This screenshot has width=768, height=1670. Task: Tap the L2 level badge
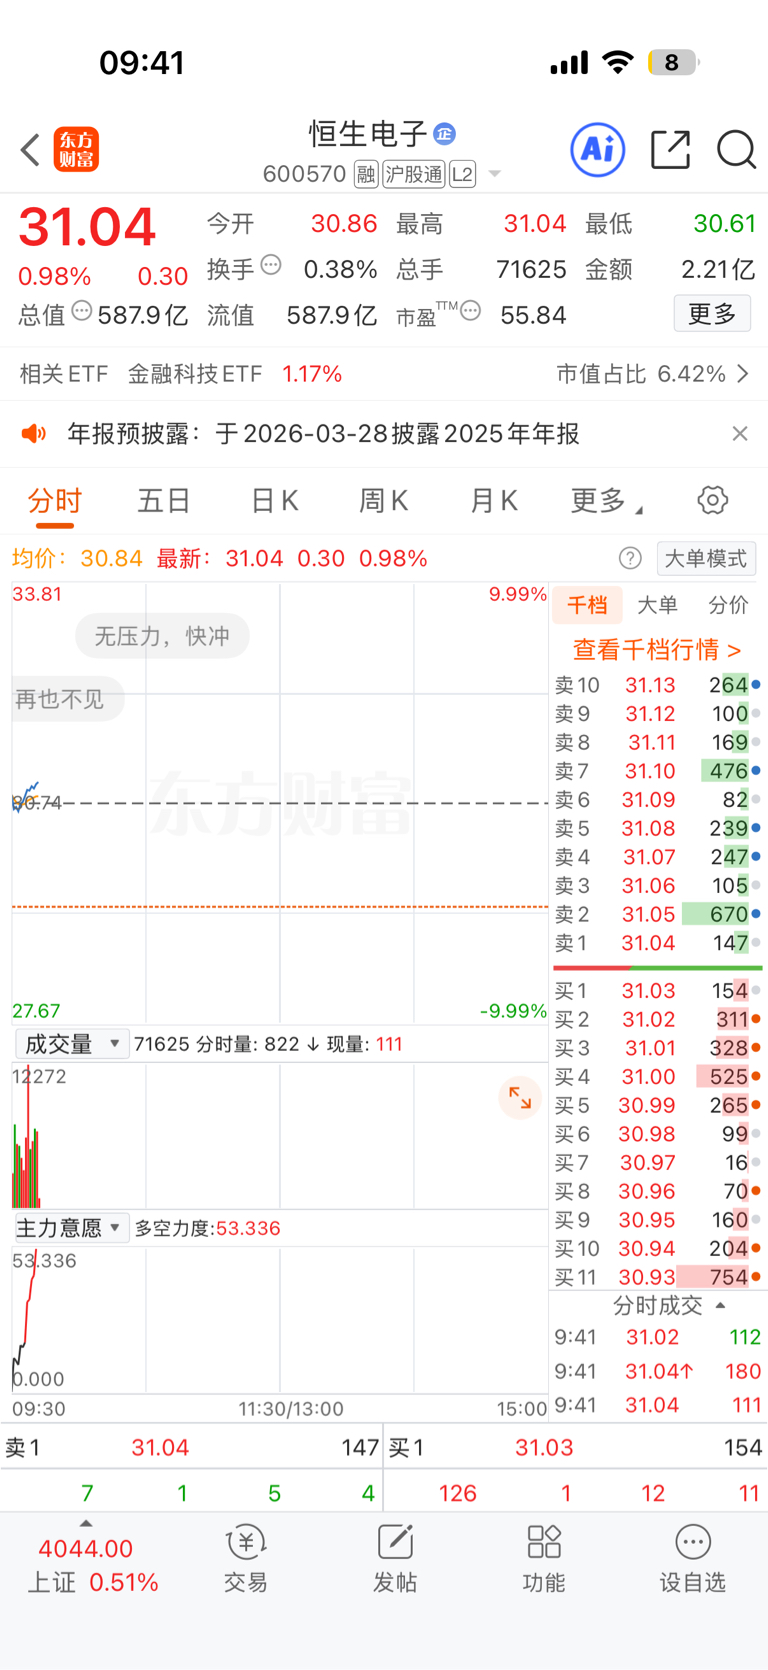(x=462, y=174)
